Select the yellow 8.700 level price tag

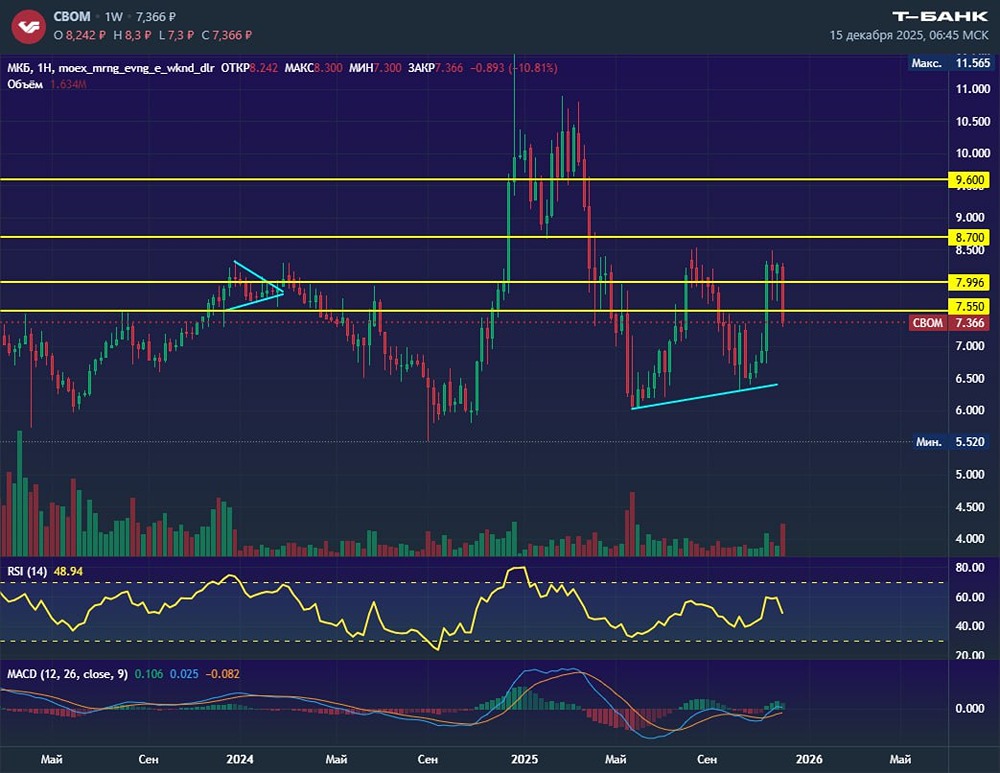[969, 237]
